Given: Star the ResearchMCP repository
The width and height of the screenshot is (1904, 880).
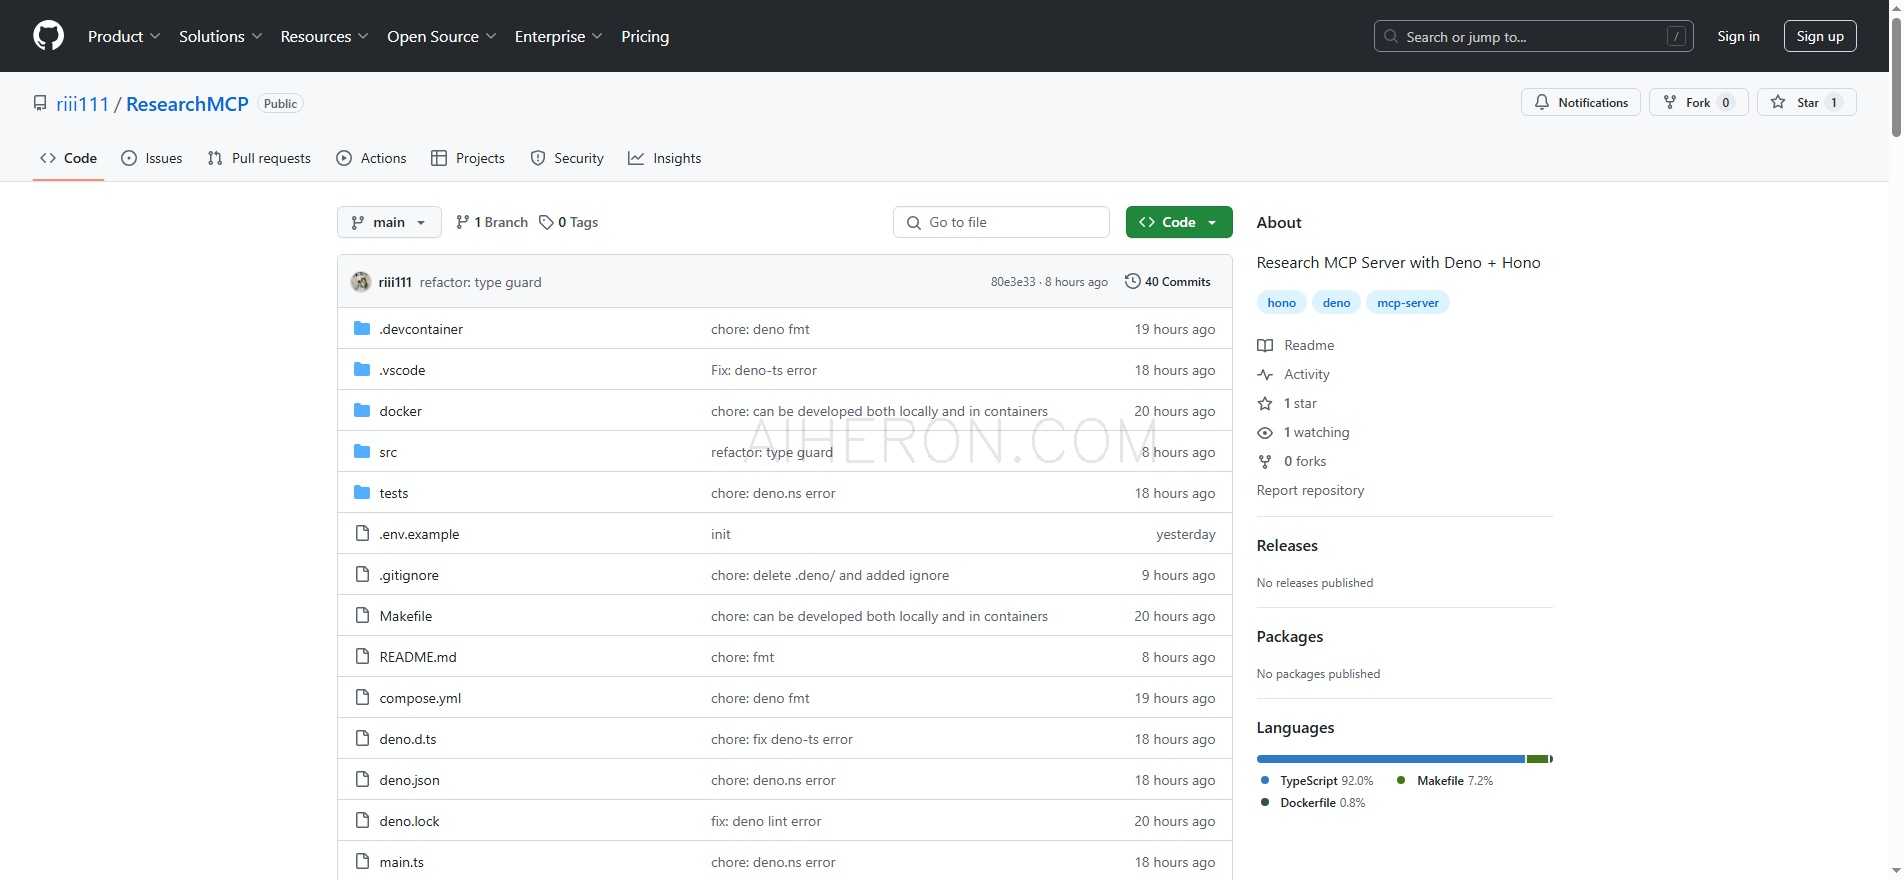Looking at the screenshot, I should point(1806,102).
